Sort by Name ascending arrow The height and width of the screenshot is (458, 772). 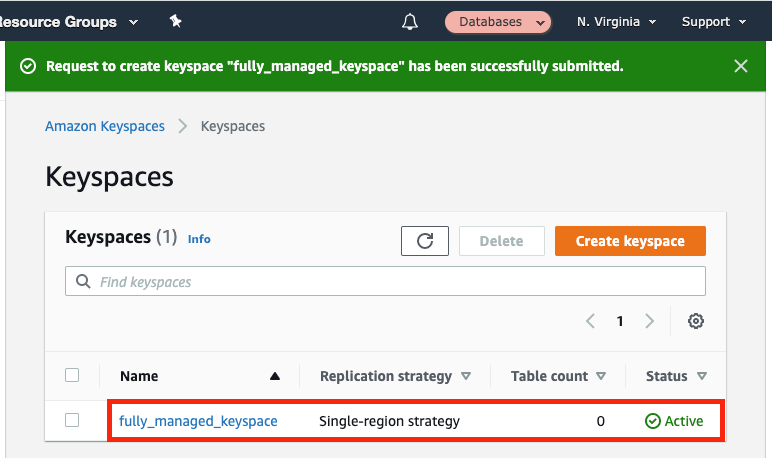coord(275,377)
